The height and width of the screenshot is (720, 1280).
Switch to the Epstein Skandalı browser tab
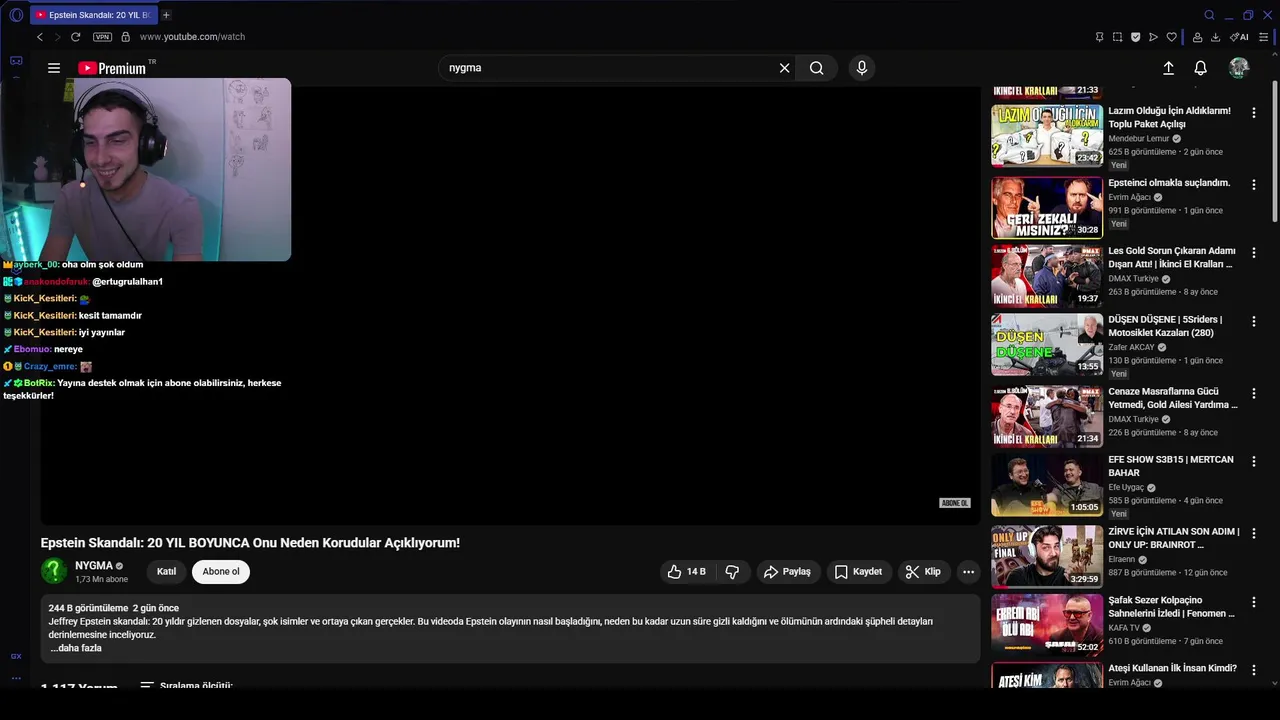coord(92,15)
